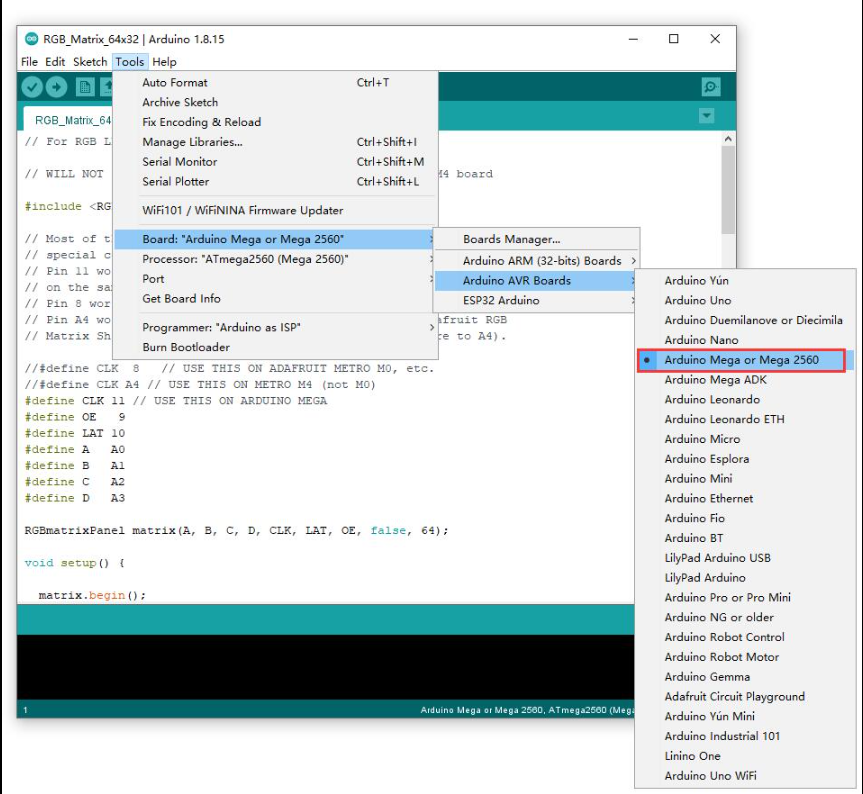863x794 pixels.
Task: Choose Adafruit Circuit Playground
Action: (745, 697)
